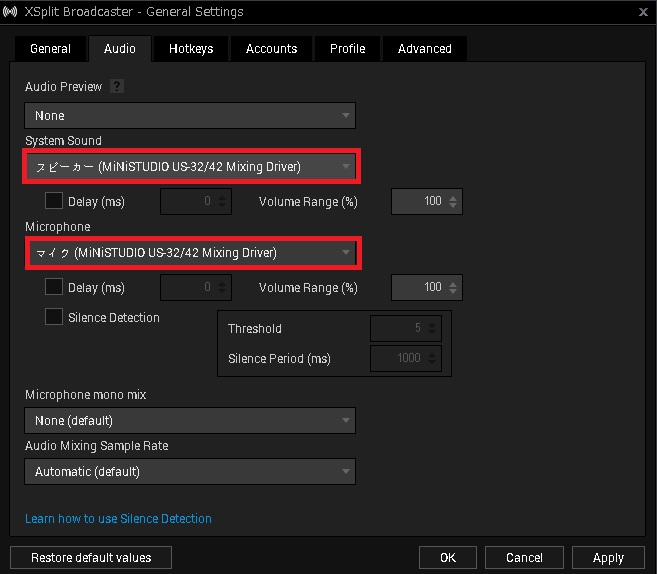Close the General Settings window
The image size is (657, 574).
(643, 12)
